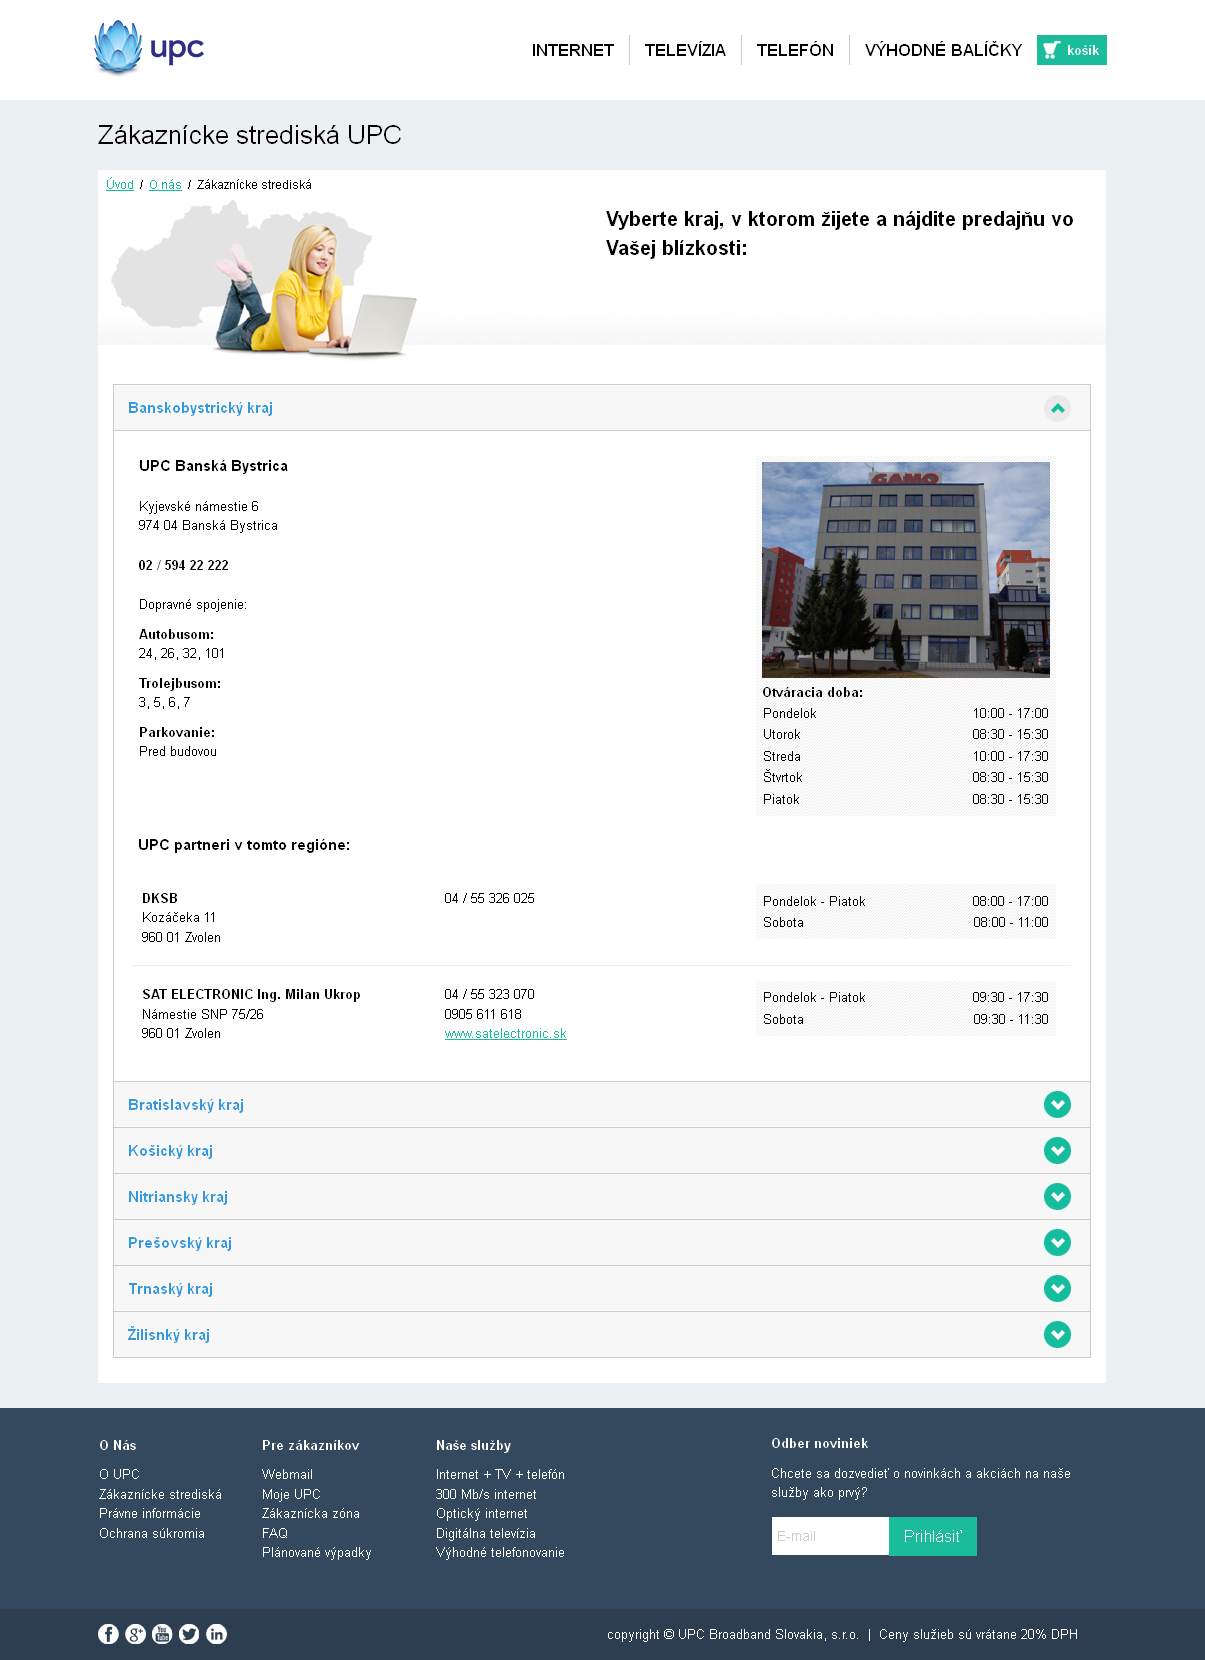This screenshot has width=1205, height=1660.
Task: Open www.satelectronic.sk link
Action: [505, 1034]
